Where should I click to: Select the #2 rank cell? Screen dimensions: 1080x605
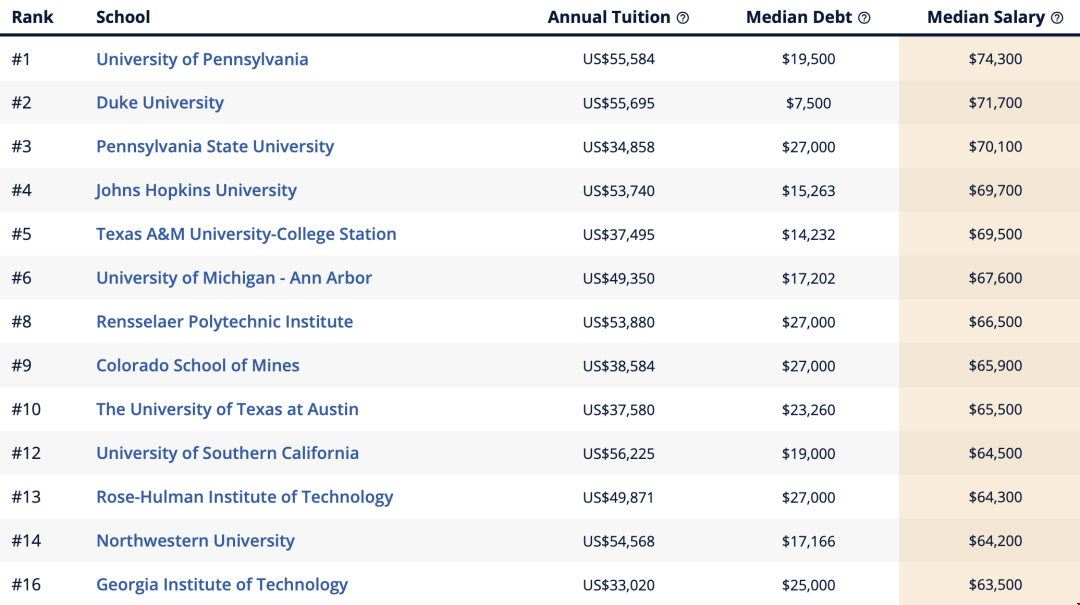21,103
